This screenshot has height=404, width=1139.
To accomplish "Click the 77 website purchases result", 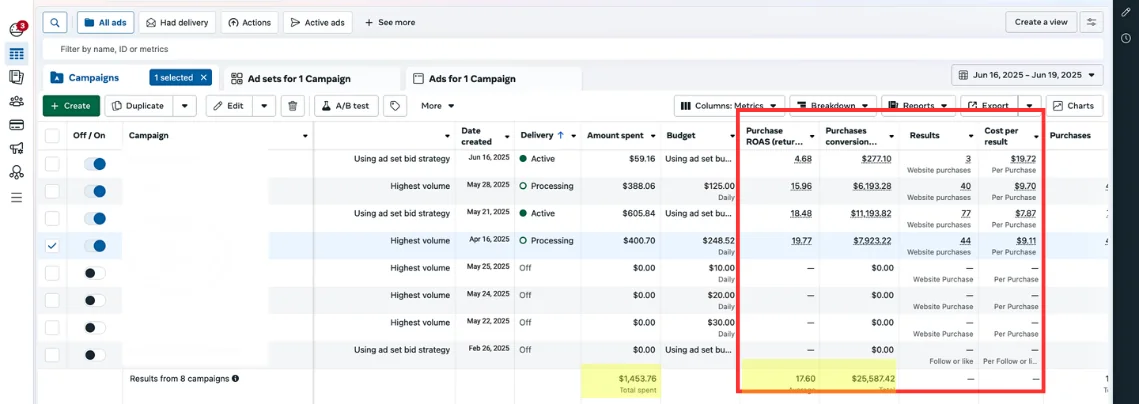I will (x=965, y=214).
